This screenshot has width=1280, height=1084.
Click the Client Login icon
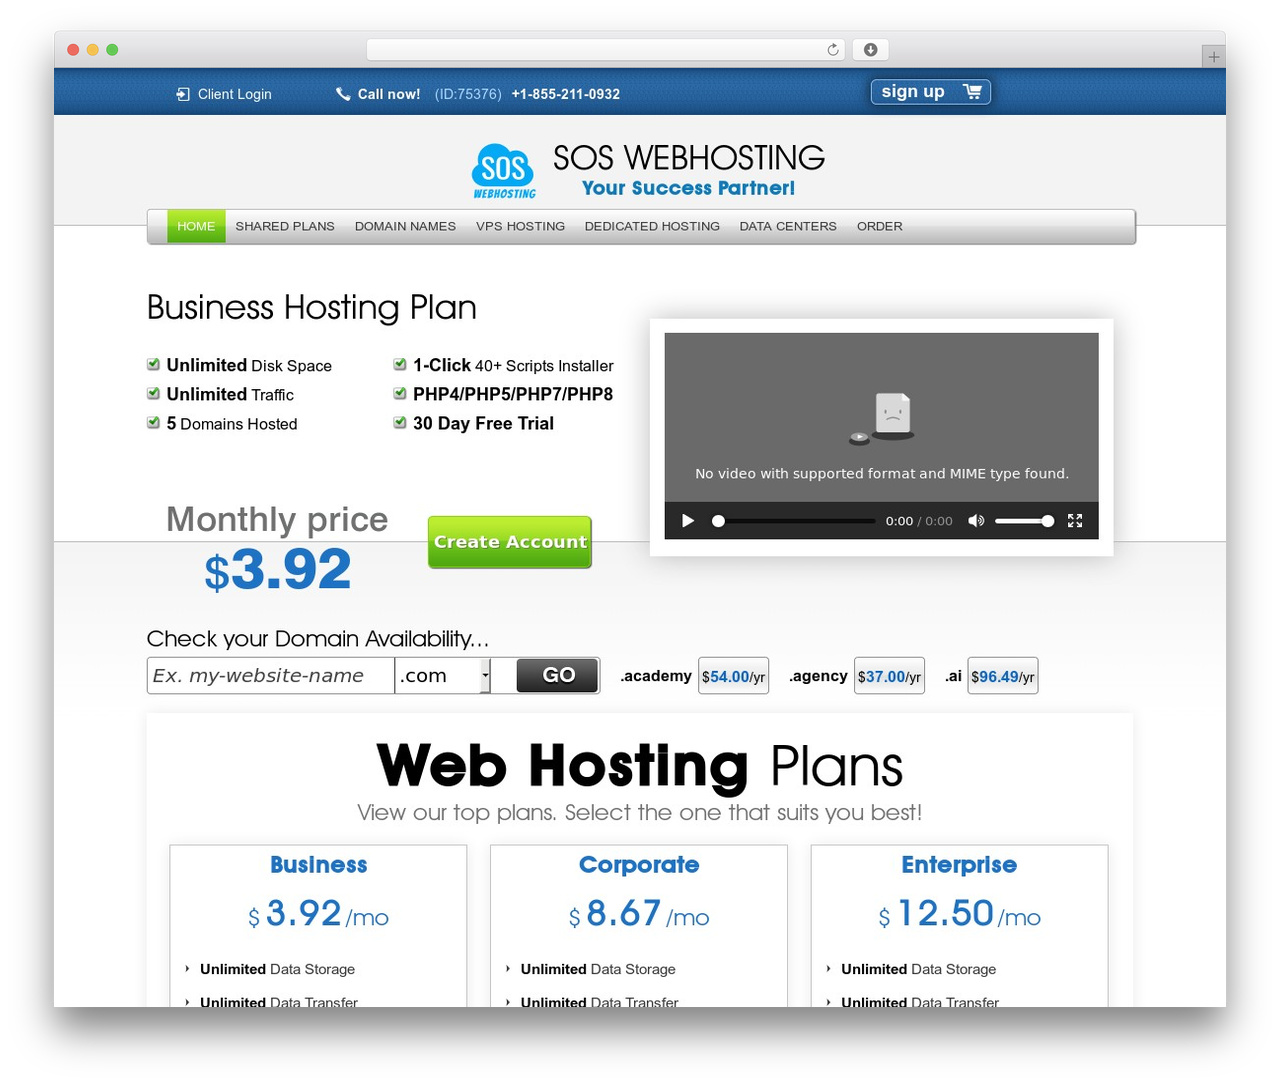pos(183,94)
